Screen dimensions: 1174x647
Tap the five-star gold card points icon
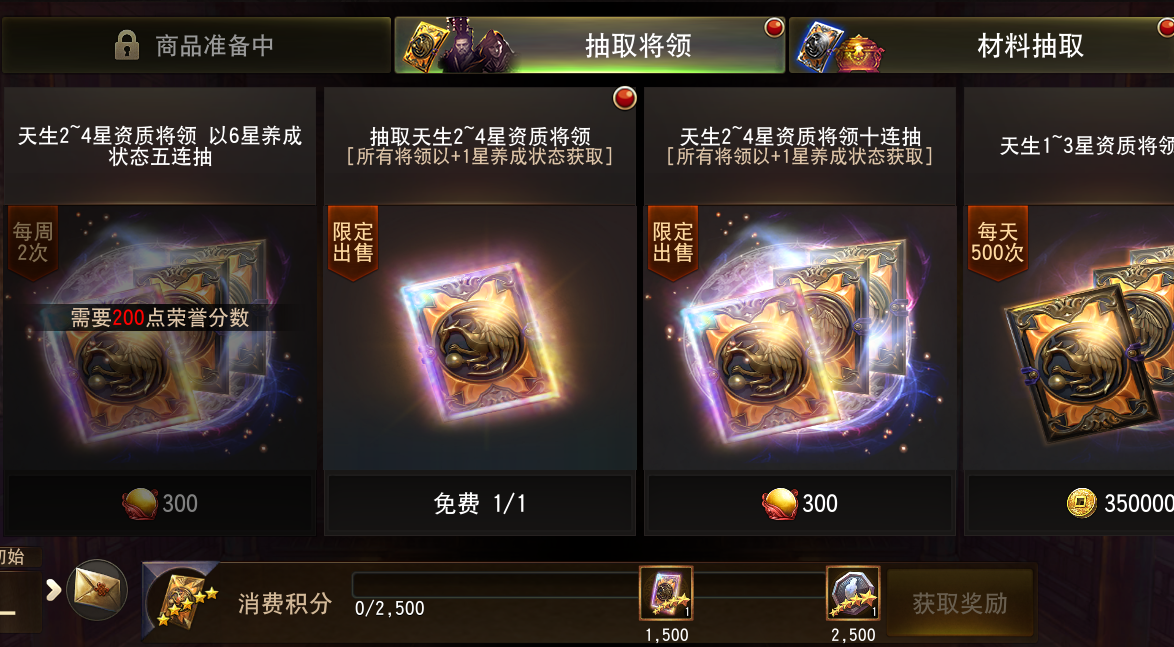click(x=181, y=597)
